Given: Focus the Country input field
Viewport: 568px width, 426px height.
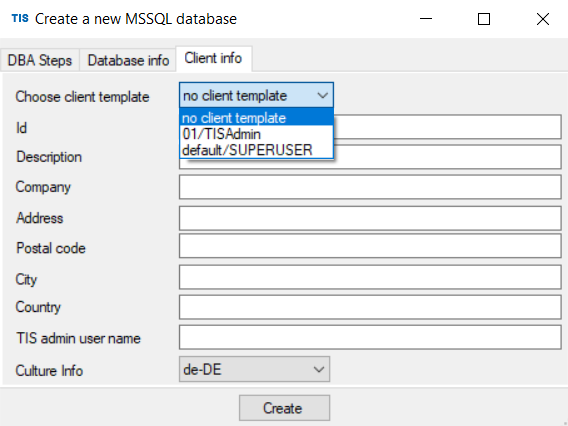Looking at the screenshot, I should coord(370,307).
